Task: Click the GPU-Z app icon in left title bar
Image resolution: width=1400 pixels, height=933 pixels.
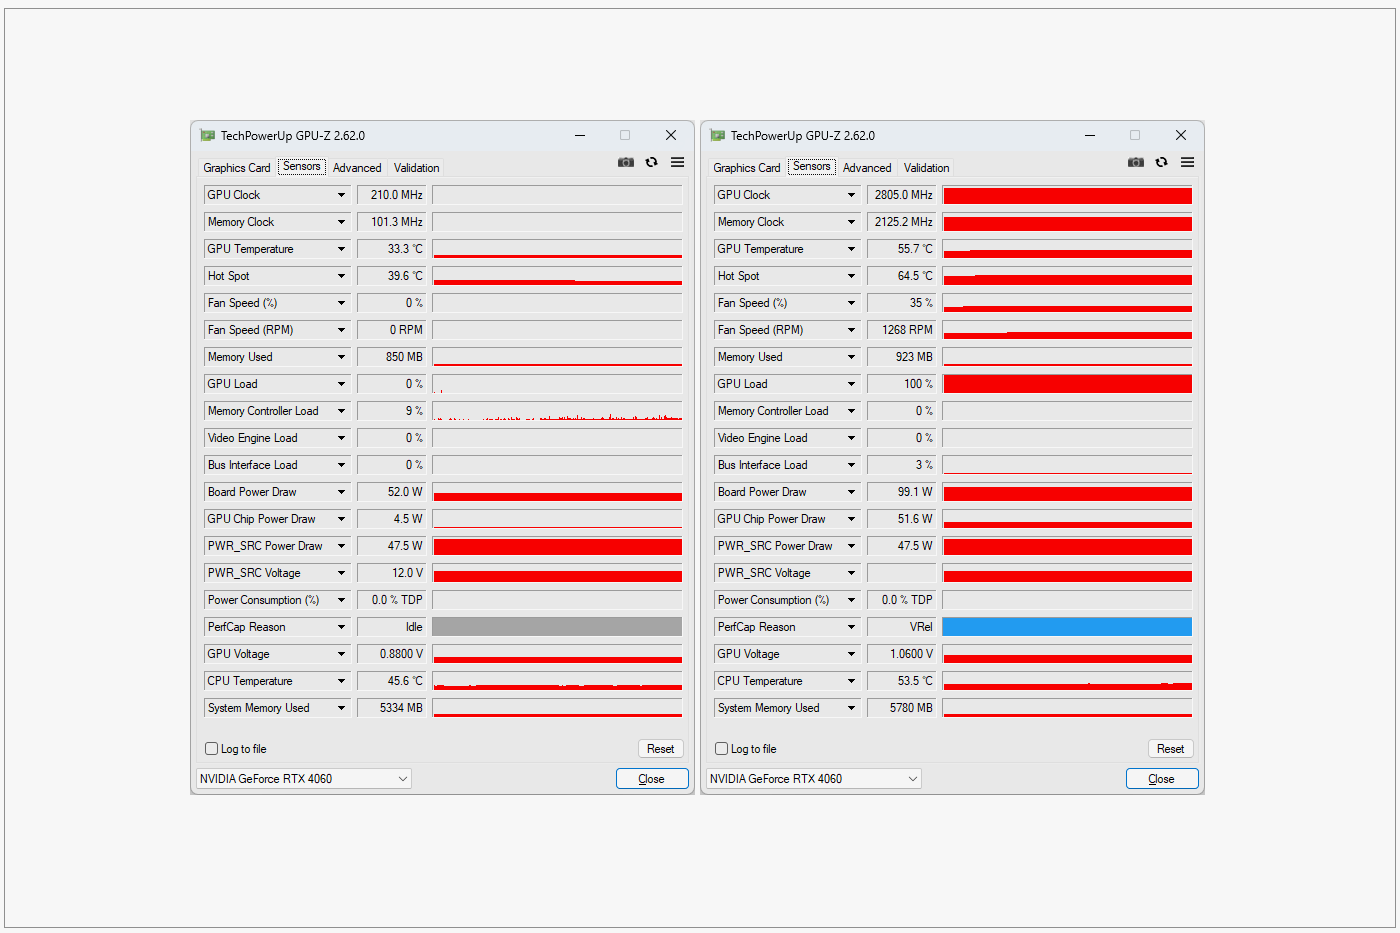Action: point(208,136)
